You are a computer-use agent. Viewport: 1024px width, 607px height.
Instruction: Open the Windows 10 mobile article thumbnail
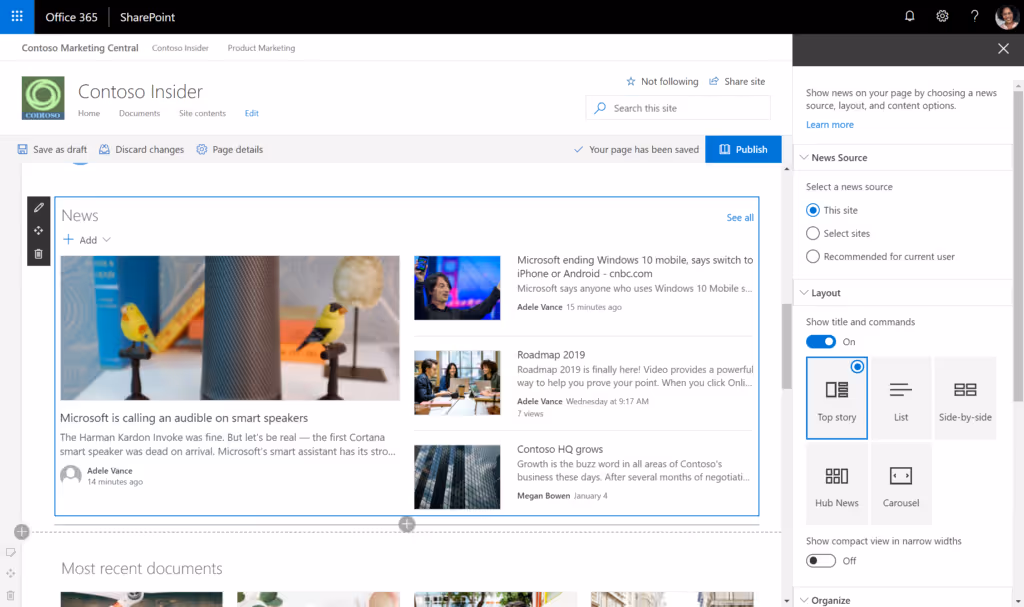coord(457,288)
